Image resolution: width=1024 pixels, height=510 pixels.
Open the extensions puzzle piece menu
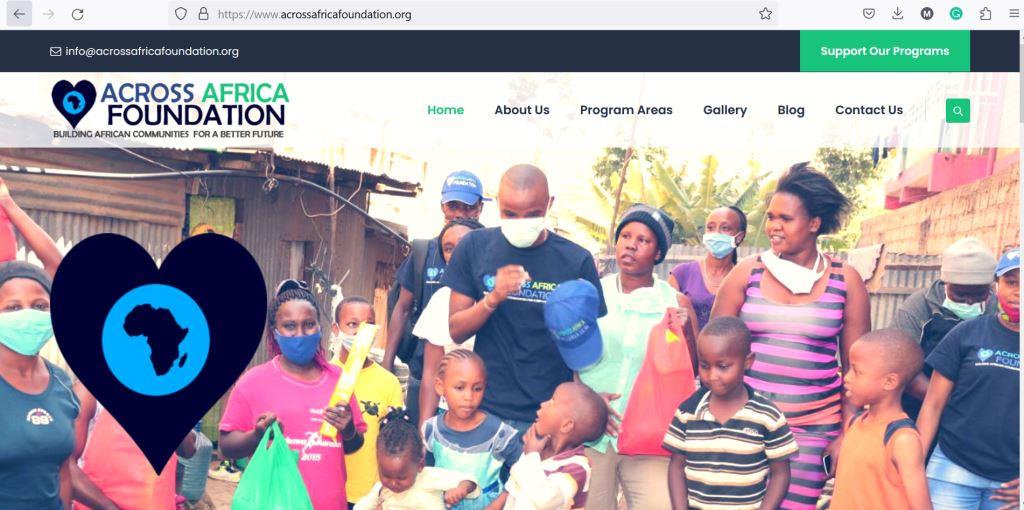click(985, 14)
